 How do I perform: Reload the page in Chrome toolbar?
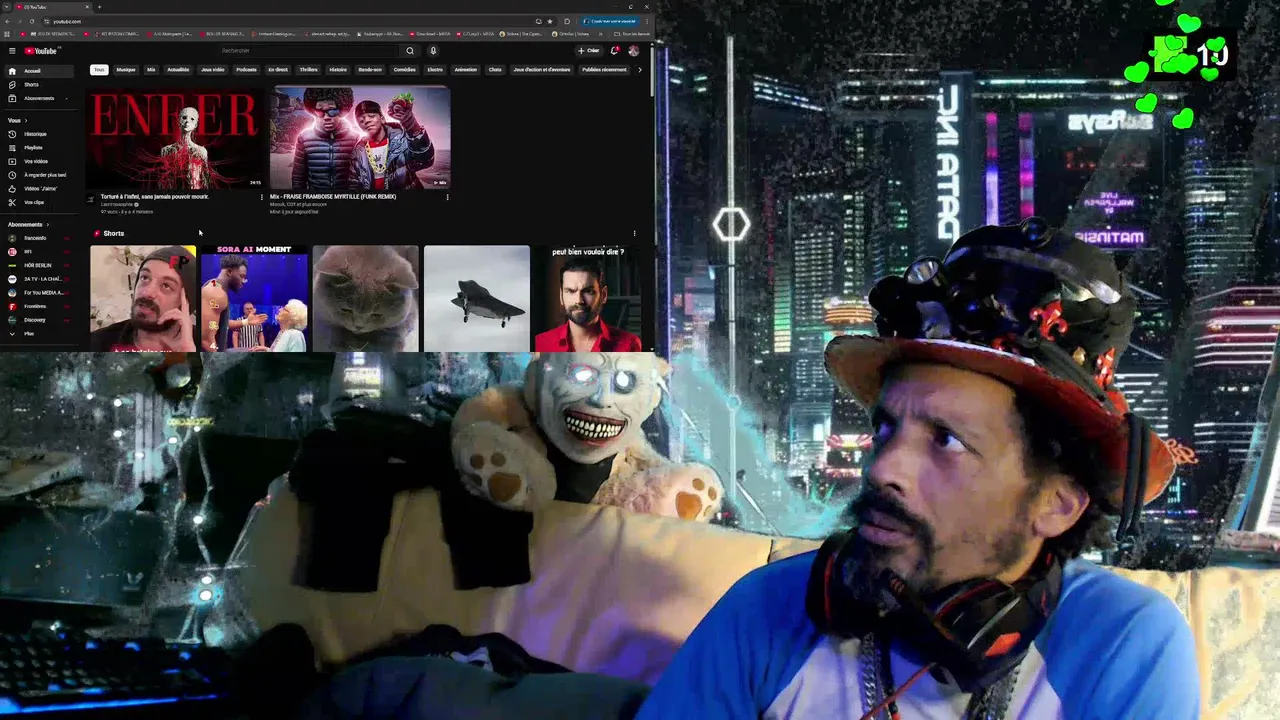pyautogui.click(x=31, y=21)
